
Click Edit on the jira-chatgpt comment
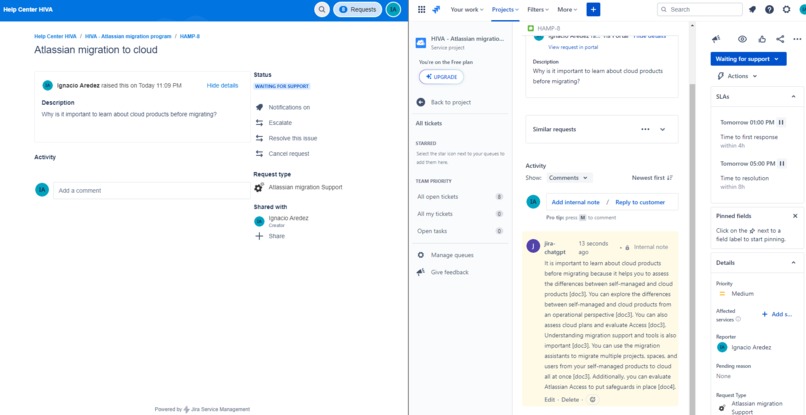[x=549, y=400]
